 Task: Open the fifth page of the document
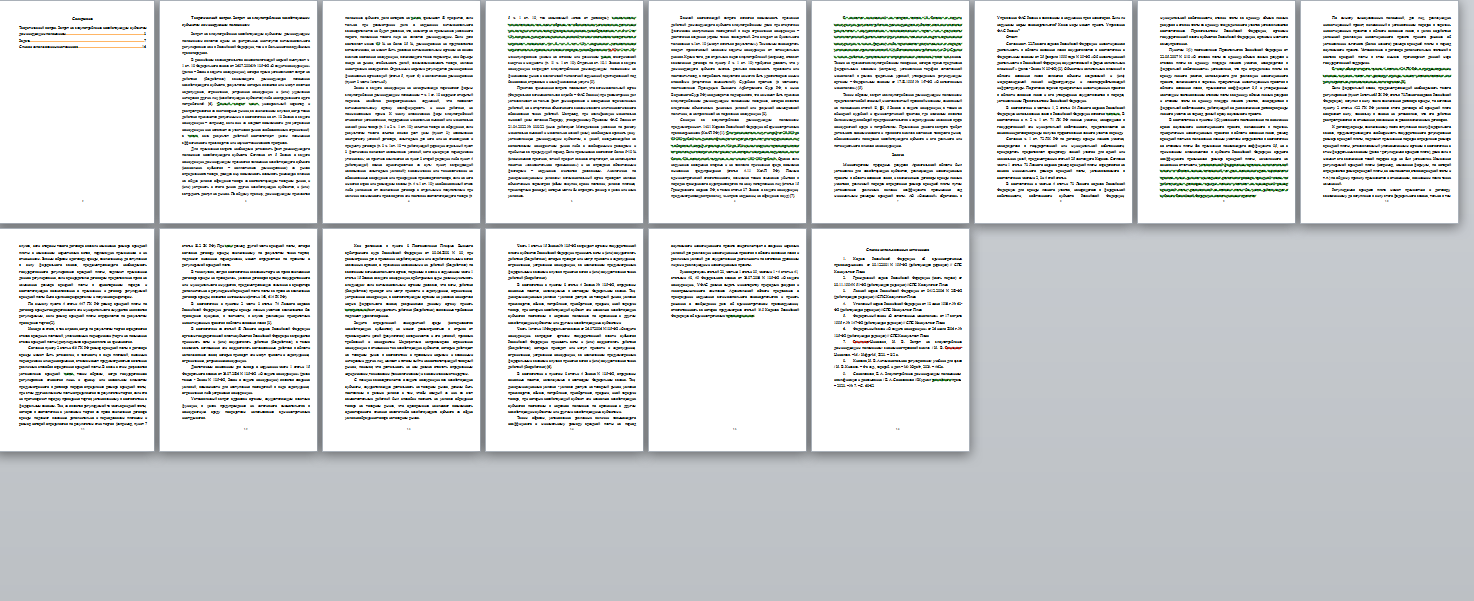coord(726,111)
